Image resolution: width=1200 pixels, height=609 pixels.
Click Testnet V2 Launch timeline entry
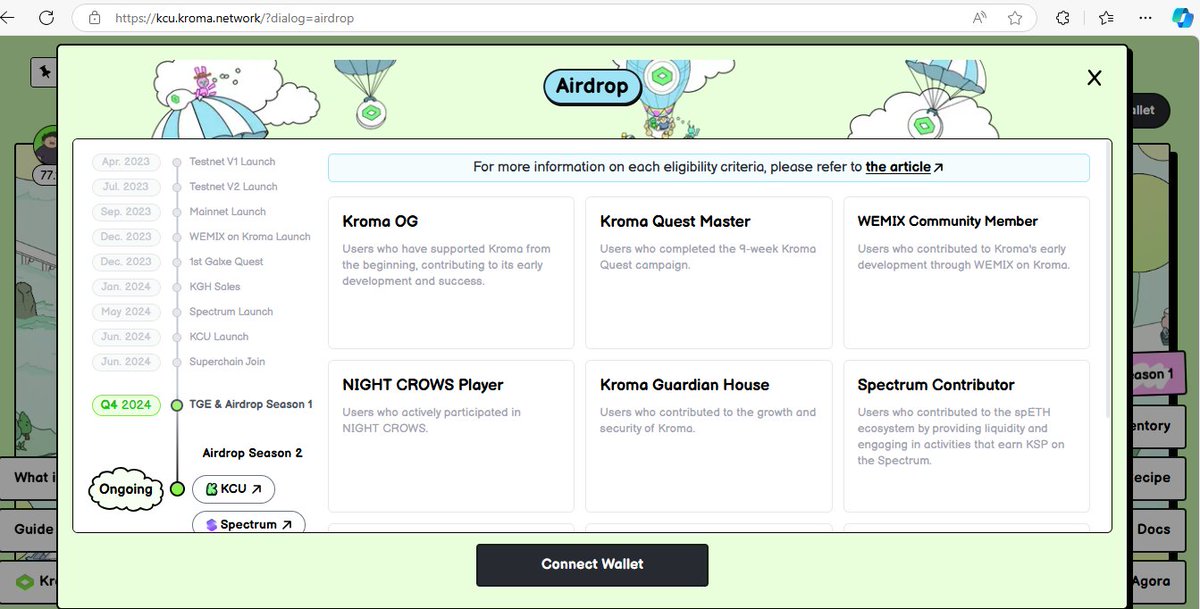pos(233,187)
